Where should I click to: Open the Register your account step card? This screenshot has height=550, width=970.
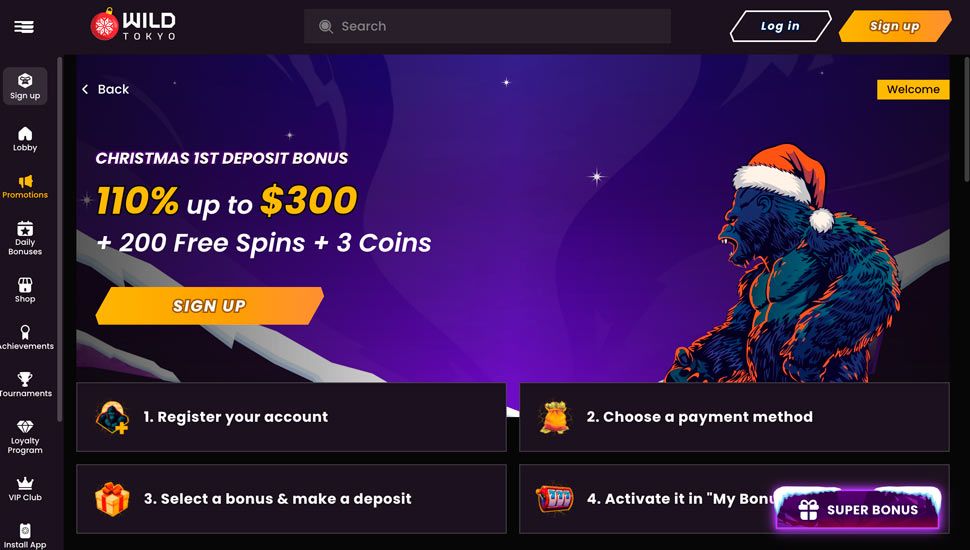pyautogui.click(x=291, y=417)
